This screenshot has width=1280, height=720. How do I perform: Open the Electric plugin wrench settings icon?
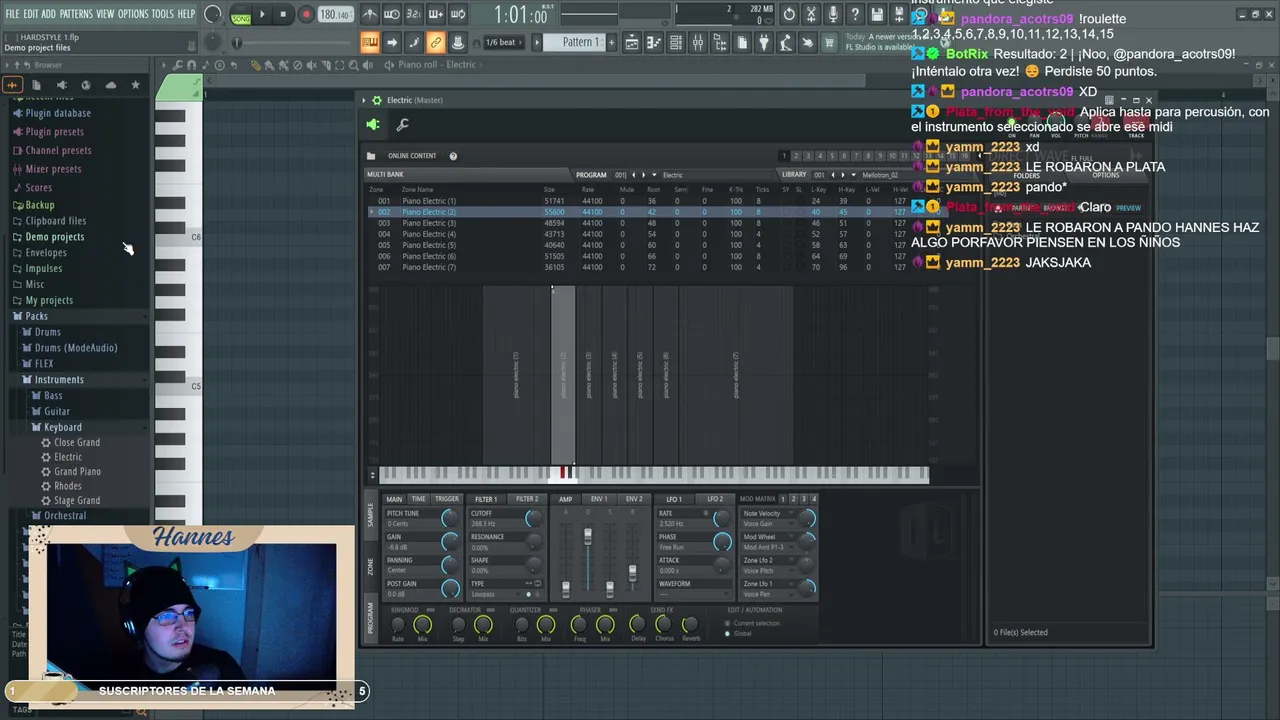[x=403, y=125]
